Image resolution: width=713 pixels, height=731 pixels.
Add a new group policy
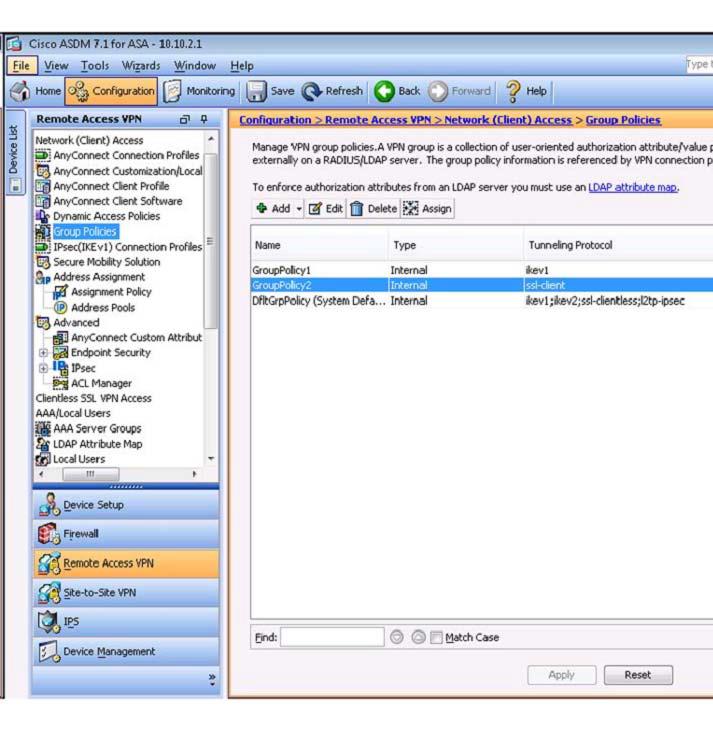(x=274, y=208)
